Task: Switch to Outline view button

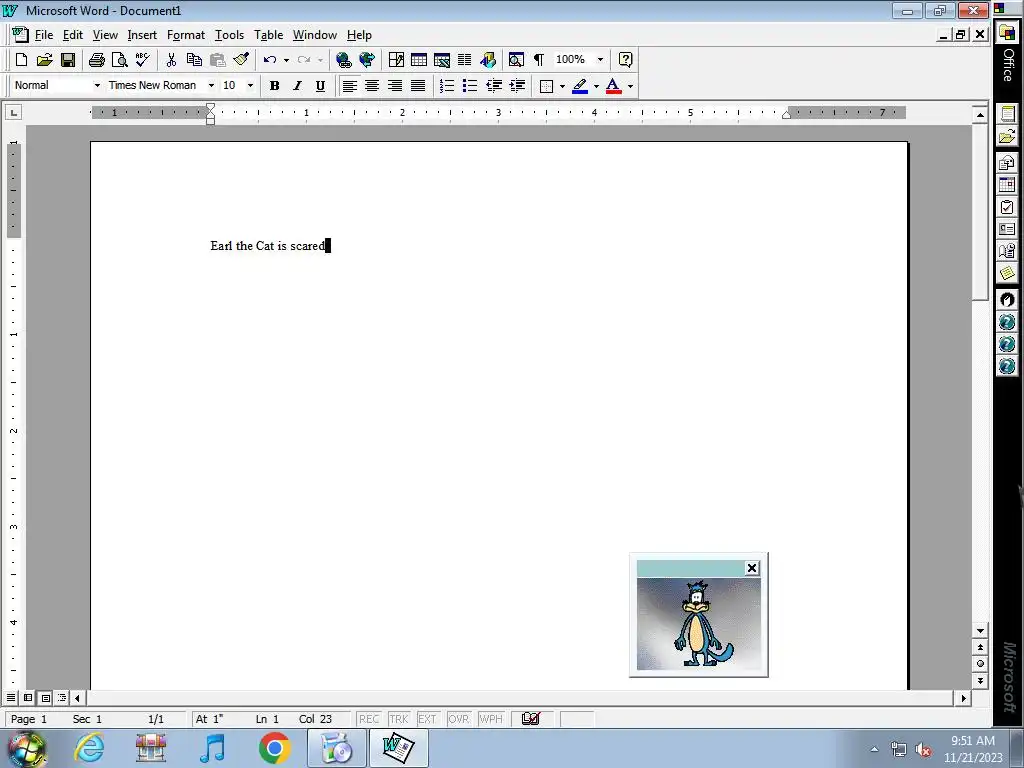Action: [61, 698]
